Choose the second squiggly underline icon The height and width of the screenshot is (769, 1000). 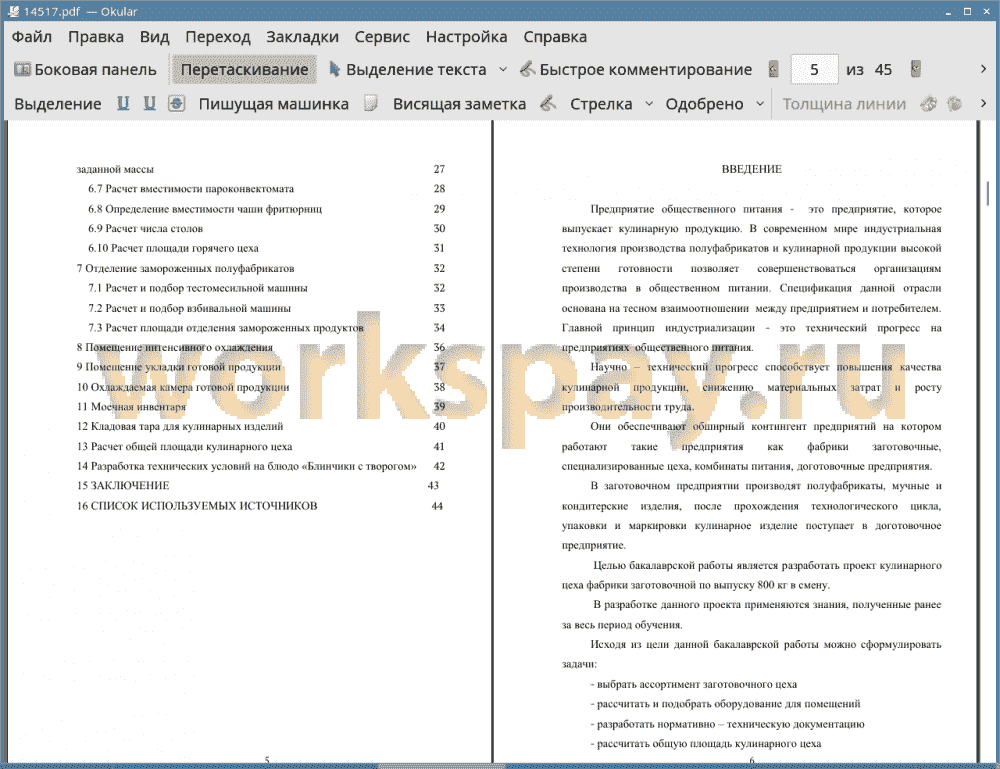pyautogui.click(x=149, y=103)
